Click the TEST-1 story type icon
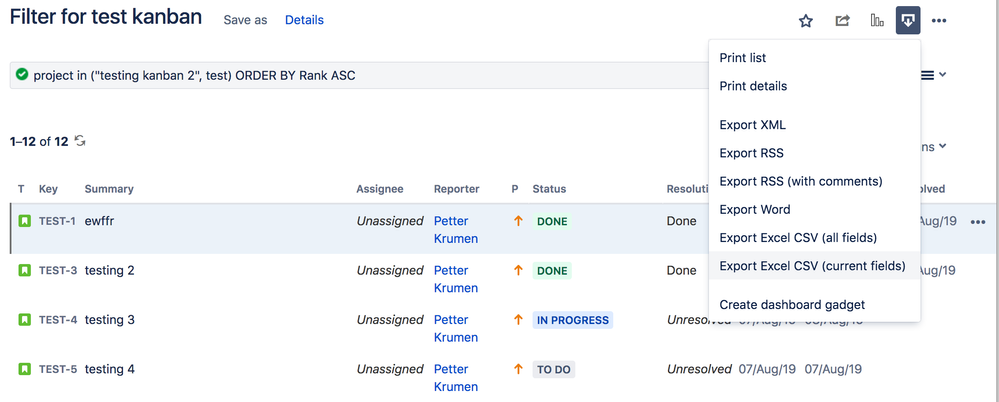This screenshot has height=402, width=999. [24, 221]
